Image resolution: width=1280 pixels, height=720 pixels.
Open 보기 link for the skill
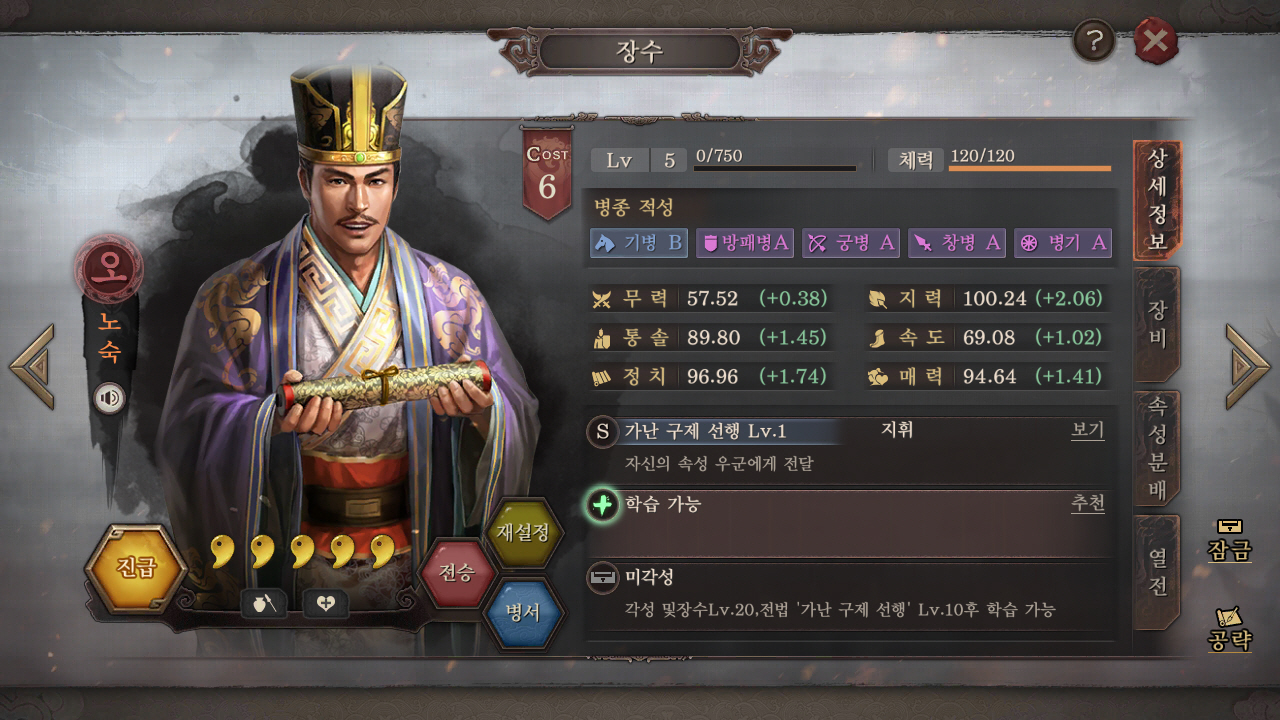point(1087,431)
